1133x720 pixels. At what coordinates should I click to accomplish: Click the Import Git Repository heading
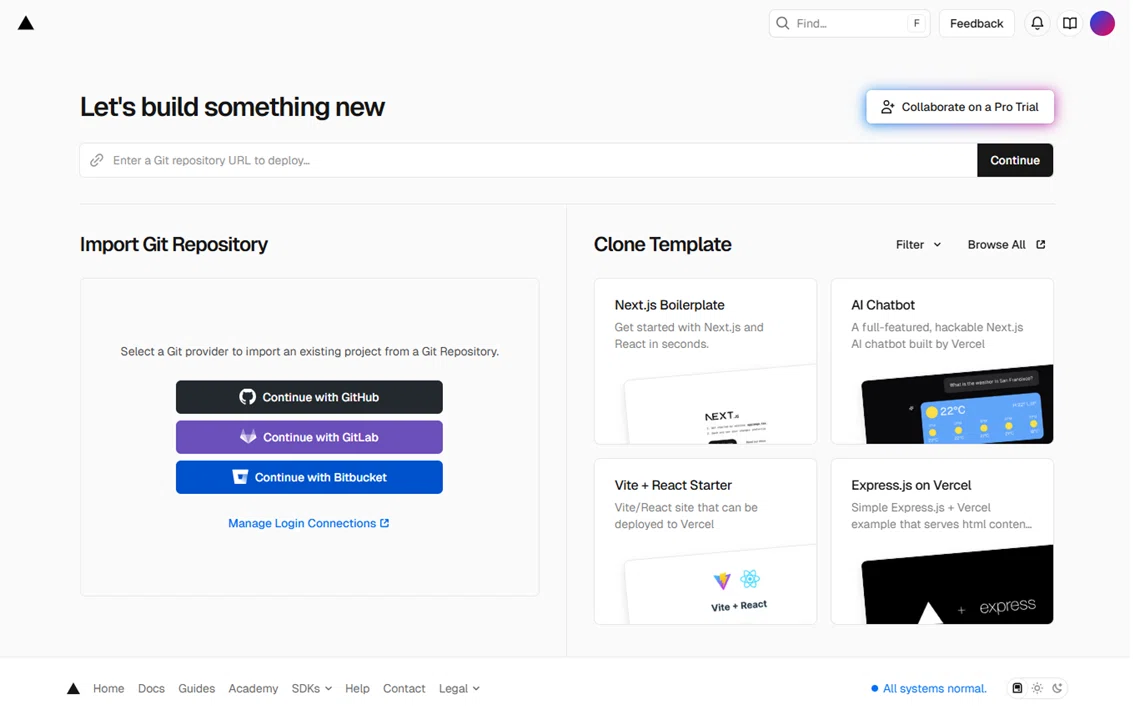174,244
